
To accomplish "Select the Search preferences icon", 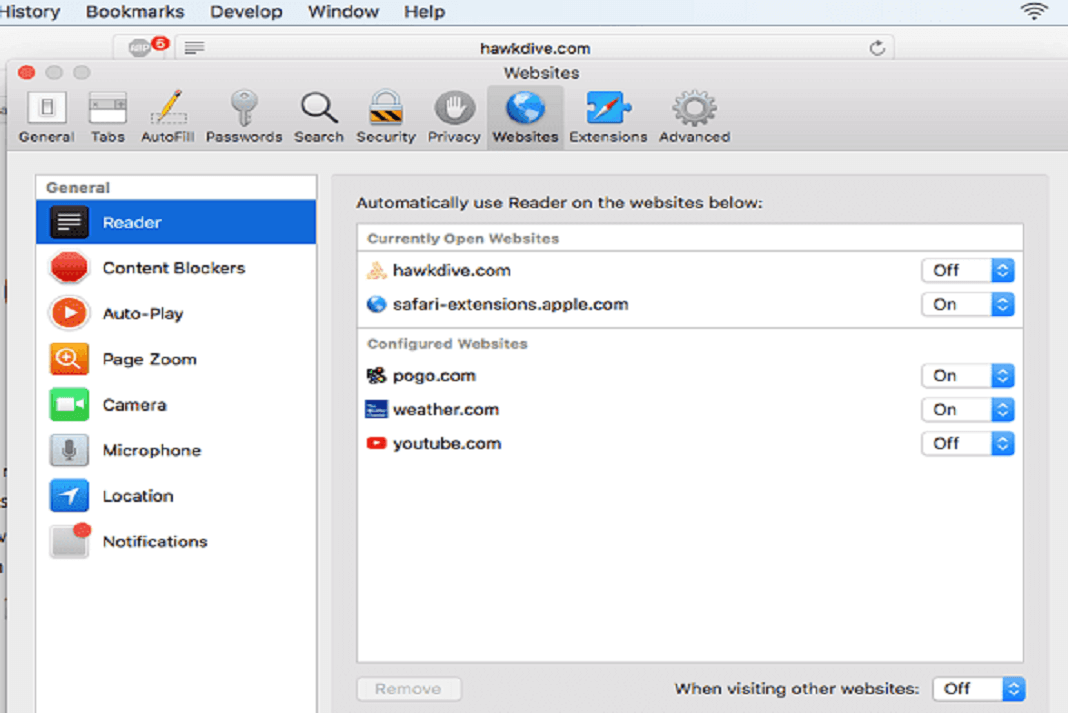I will [x=319, y=115].
